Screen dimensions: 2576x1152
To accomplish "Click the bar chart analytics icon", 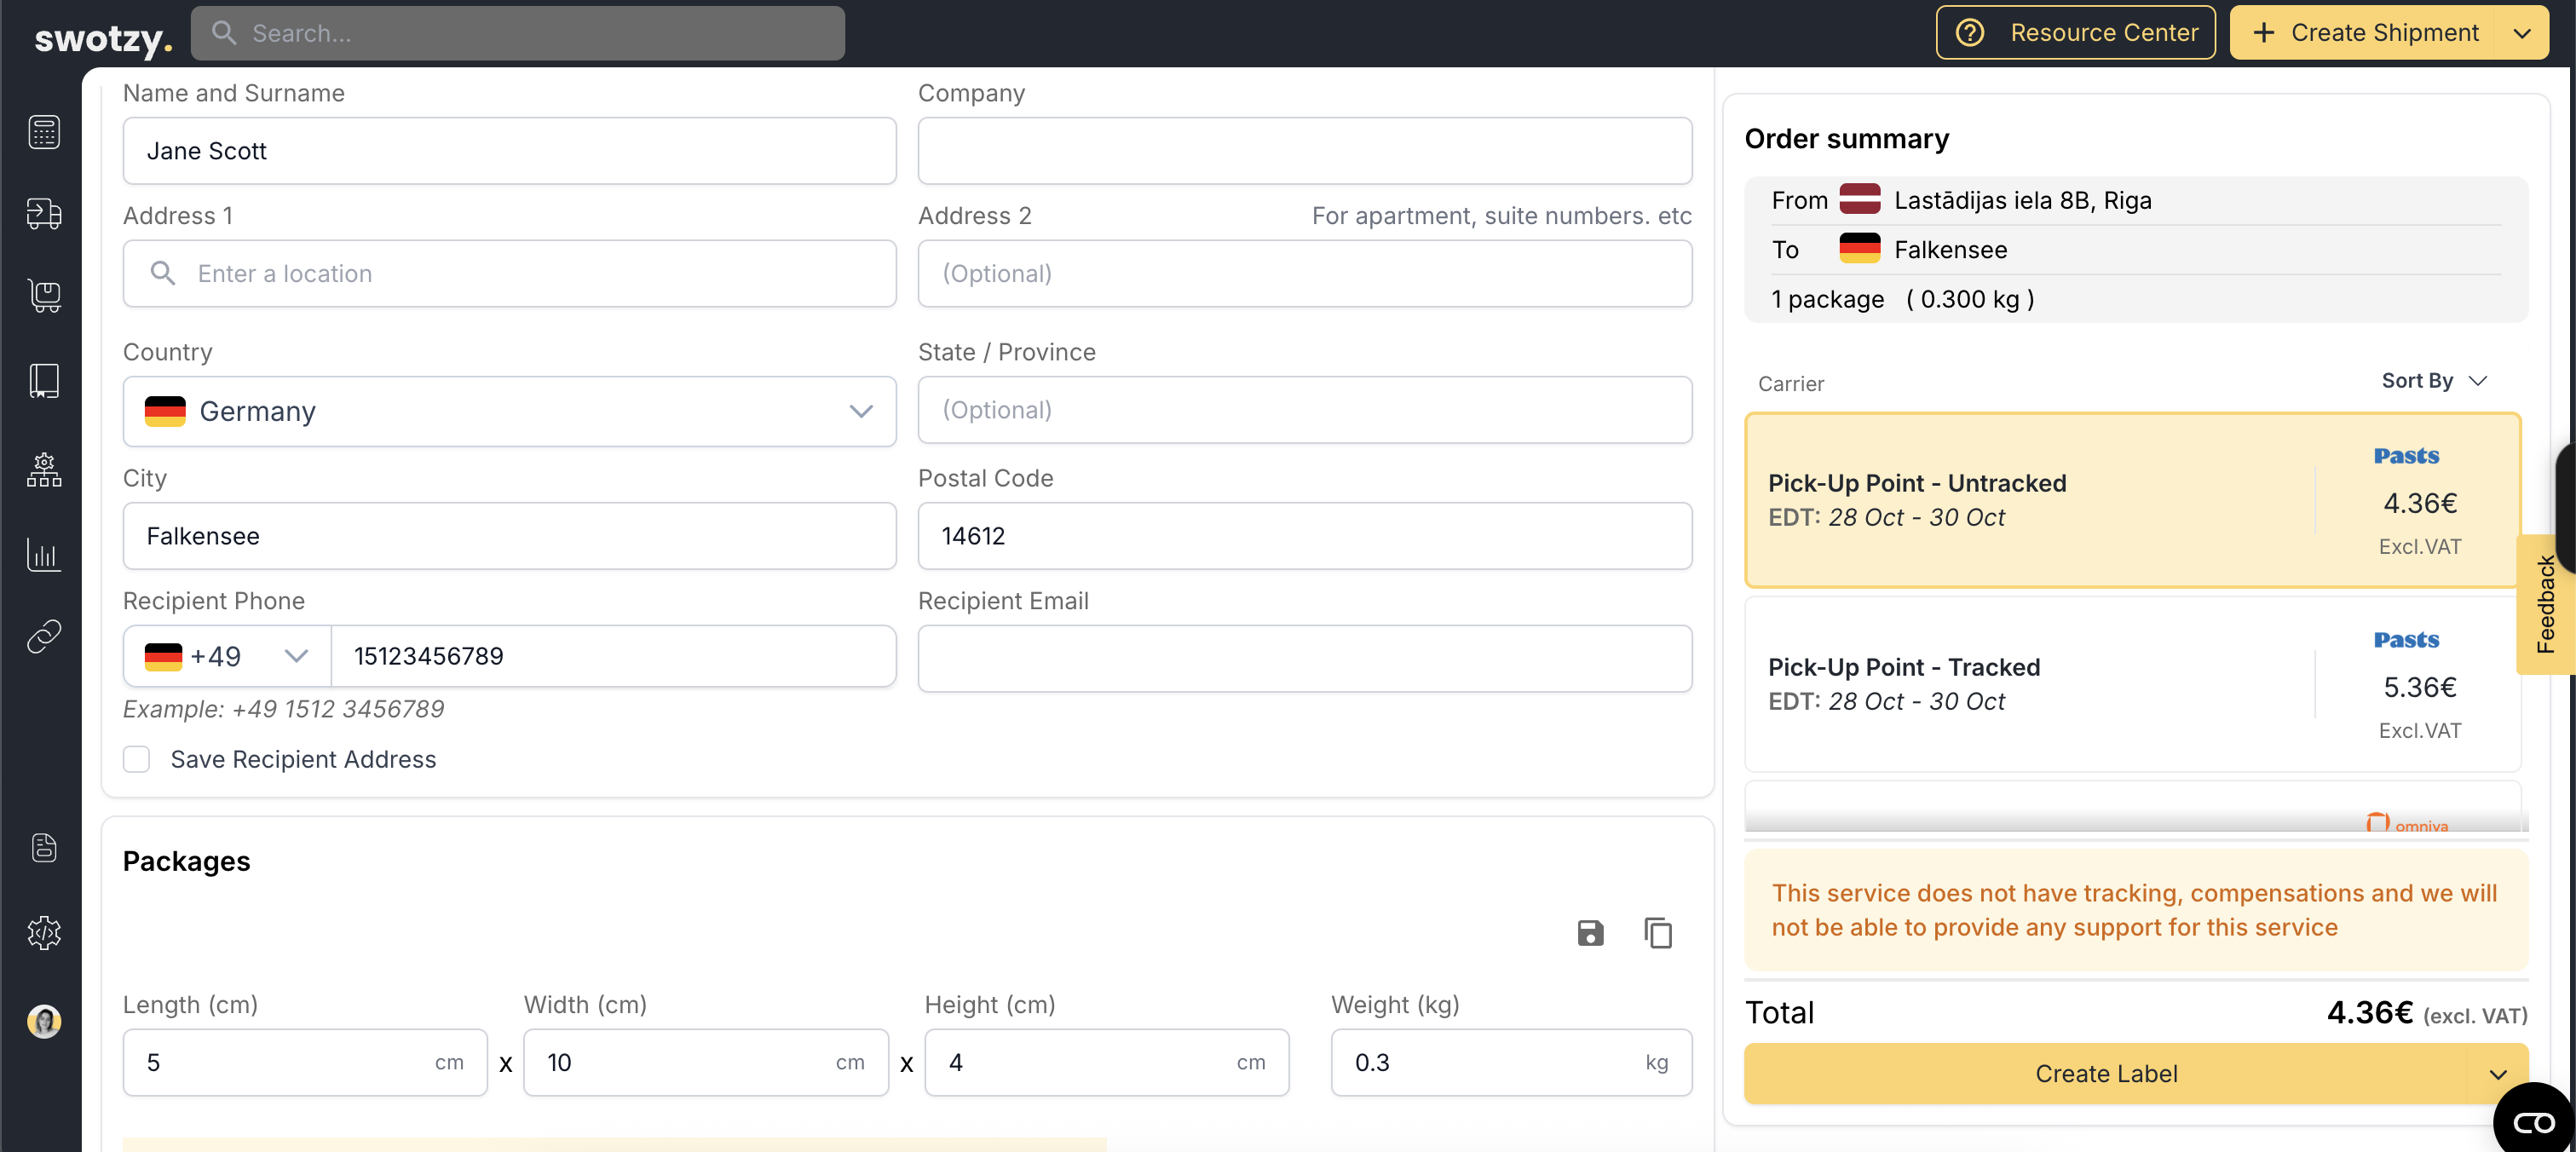I will pos(44,553).
